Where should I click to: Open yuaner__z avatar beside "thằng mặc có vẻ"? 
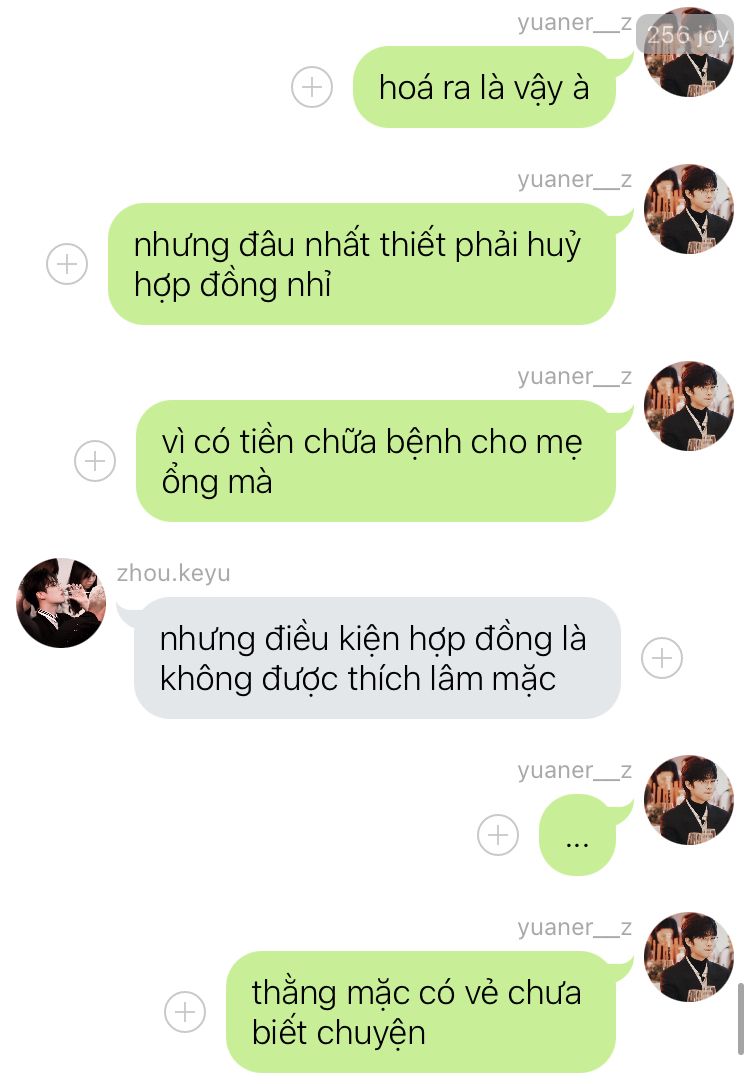(x=688, y=957)
